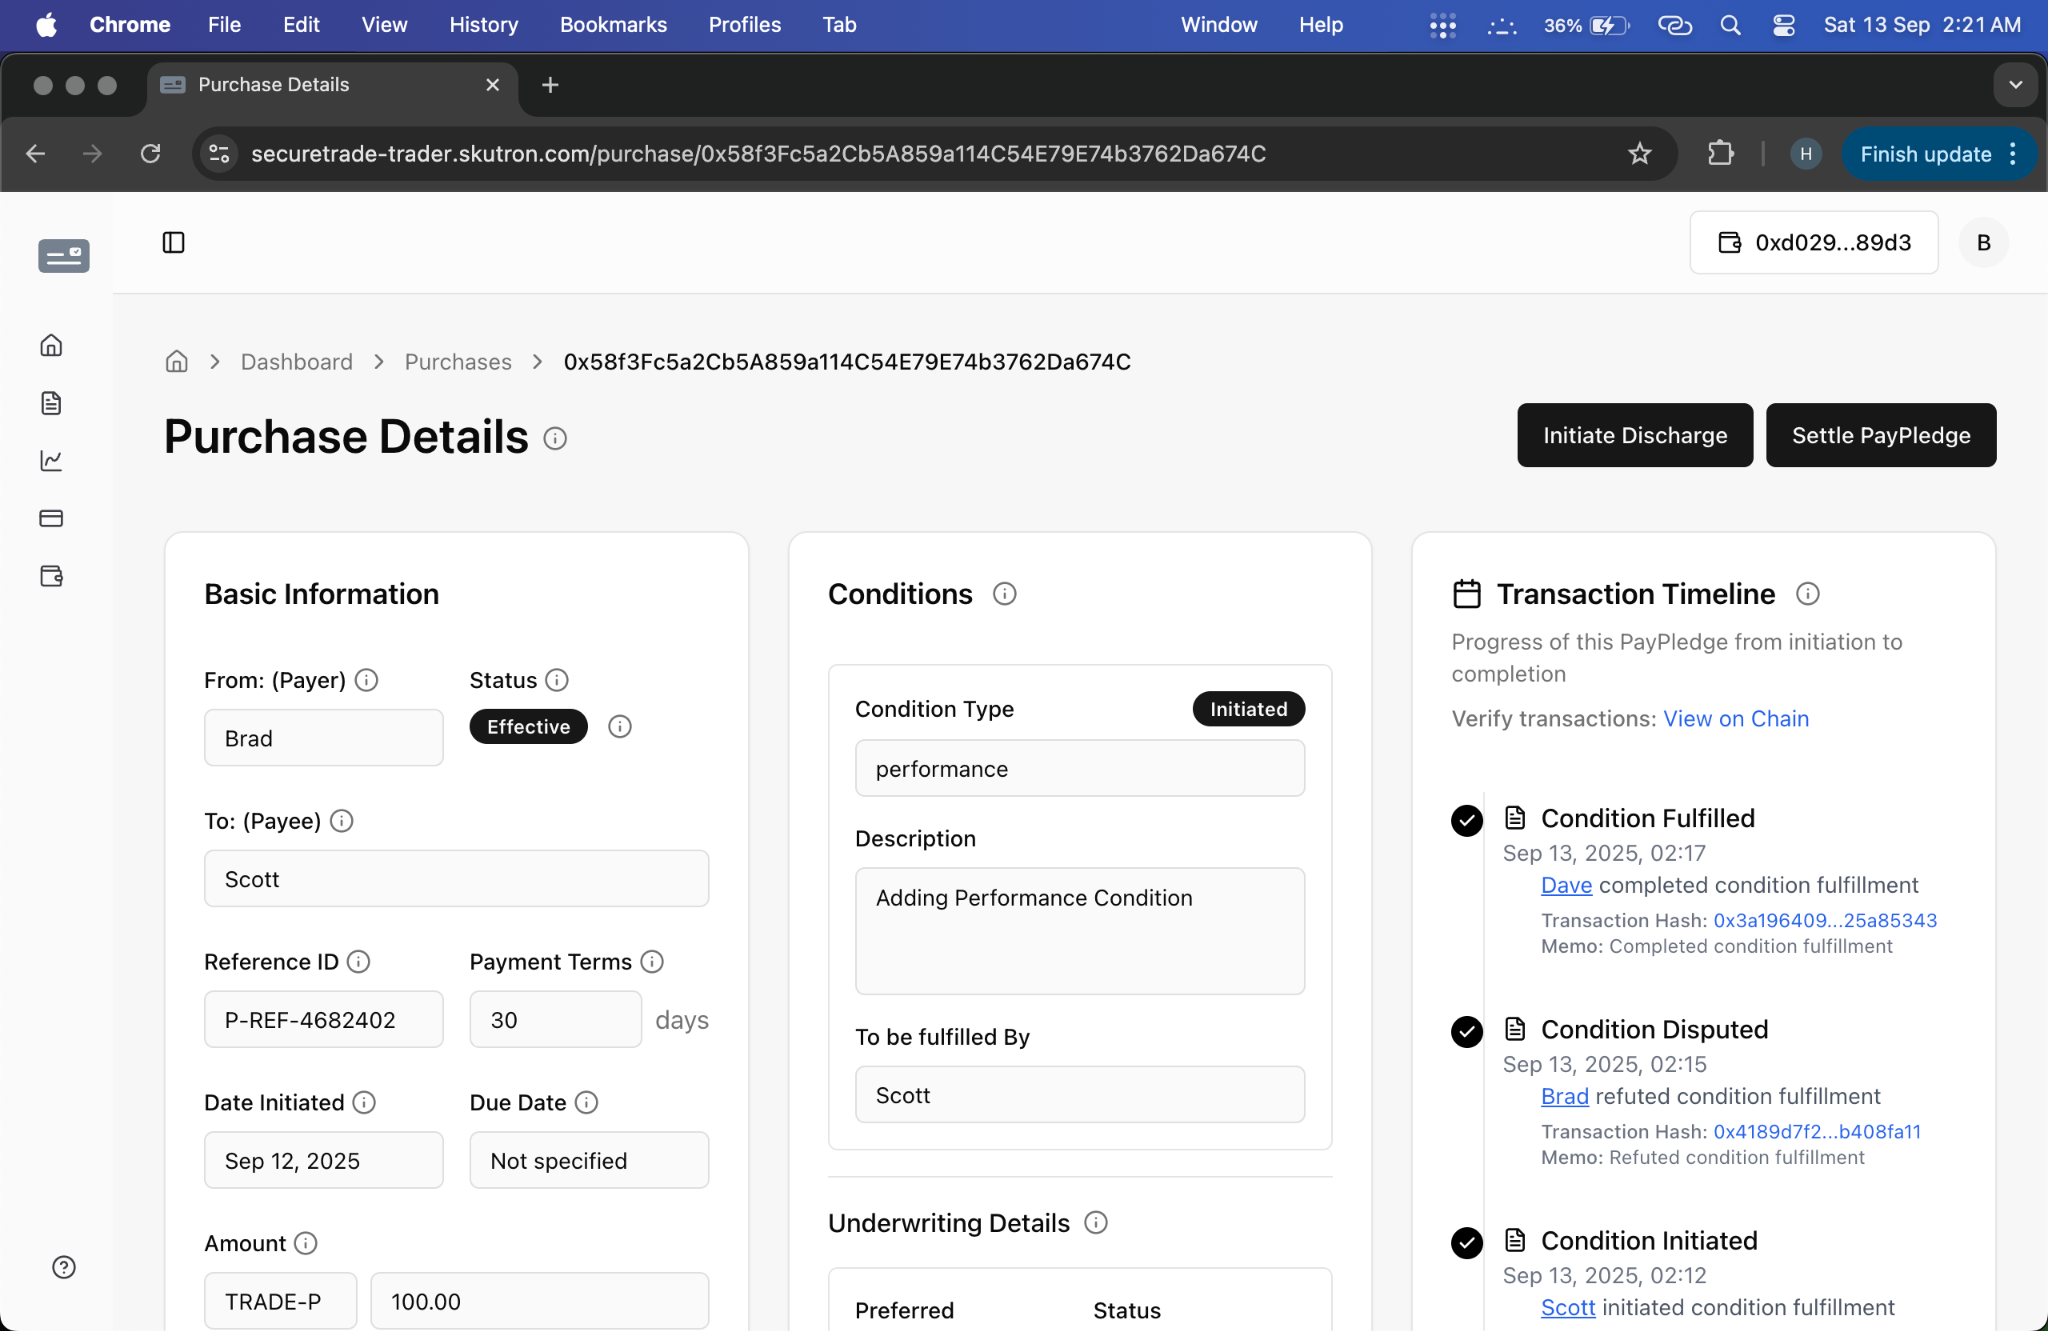Open Chrome menu via Finish update
Image resolution: width=2048 pixels, height=1331 pixels.
(x=1938, y=154)
